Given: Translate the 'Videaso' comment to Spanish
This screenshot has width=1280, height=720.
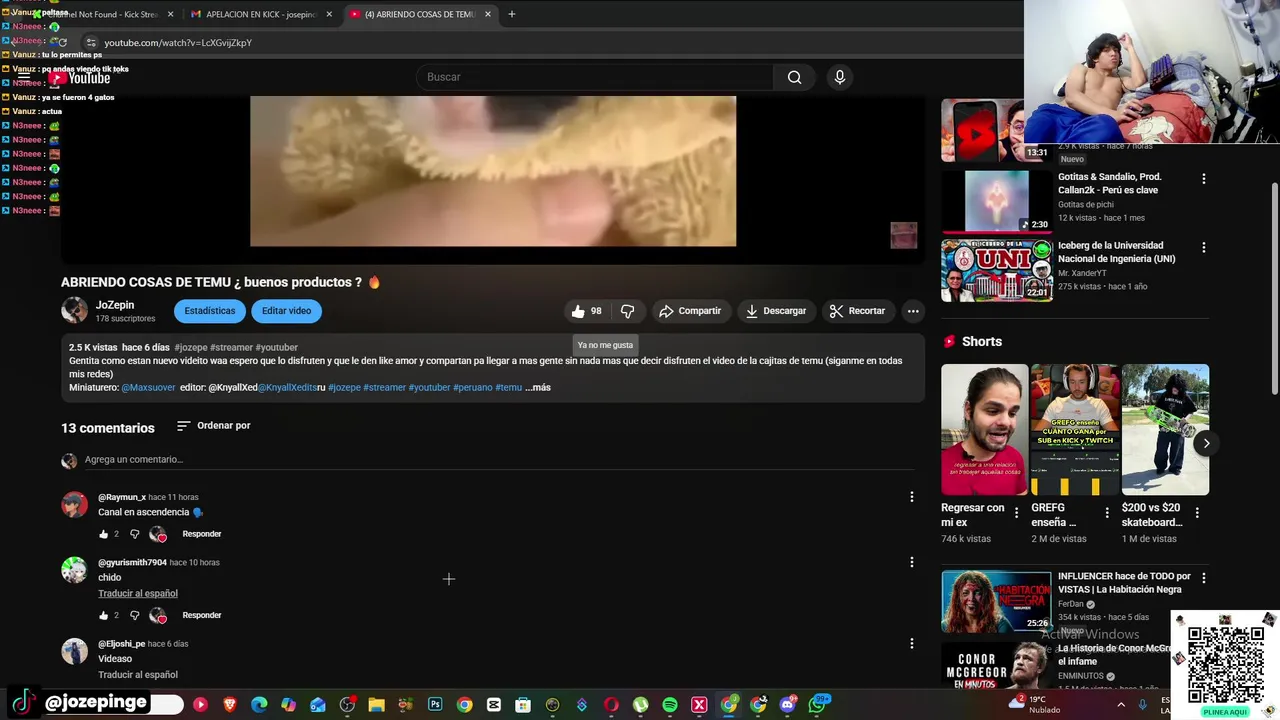Looking at the screenshot, I should click(x=138, y=675).
